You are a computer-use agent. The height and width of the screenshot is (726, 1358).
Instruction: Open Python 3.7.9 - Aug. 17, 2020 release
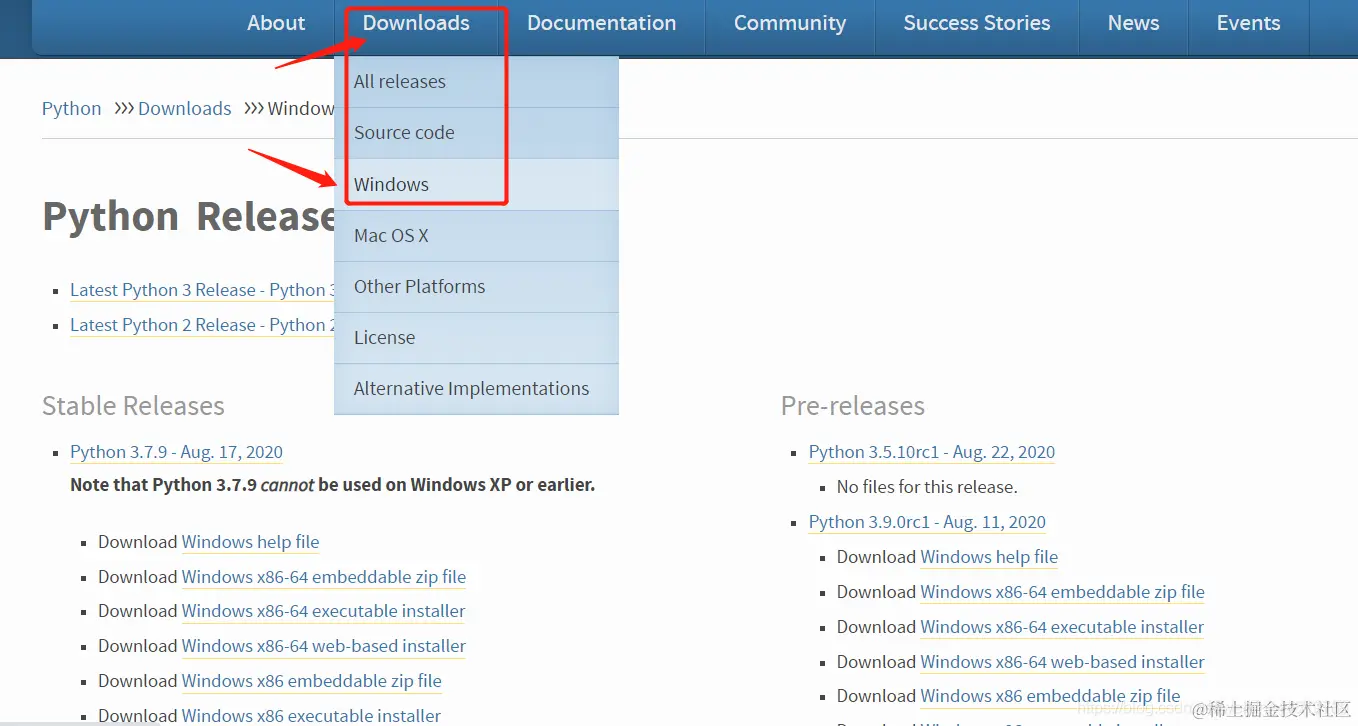176,452
